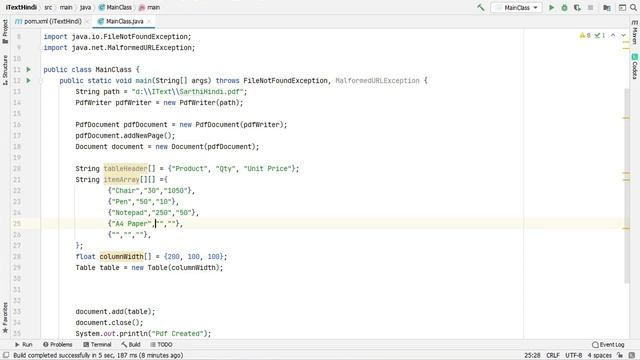Click the java breadcrumb in navigation bar
Viewport: 640px width, 360px height.
click(85, 7)
